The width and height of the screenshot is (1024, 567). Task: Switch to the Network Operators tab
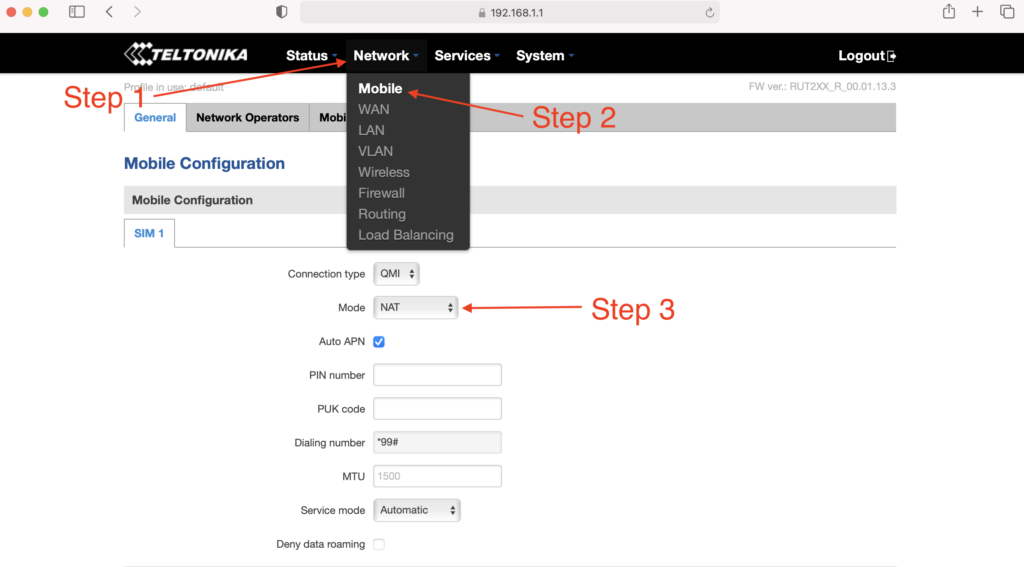click(x=247, y=118)
